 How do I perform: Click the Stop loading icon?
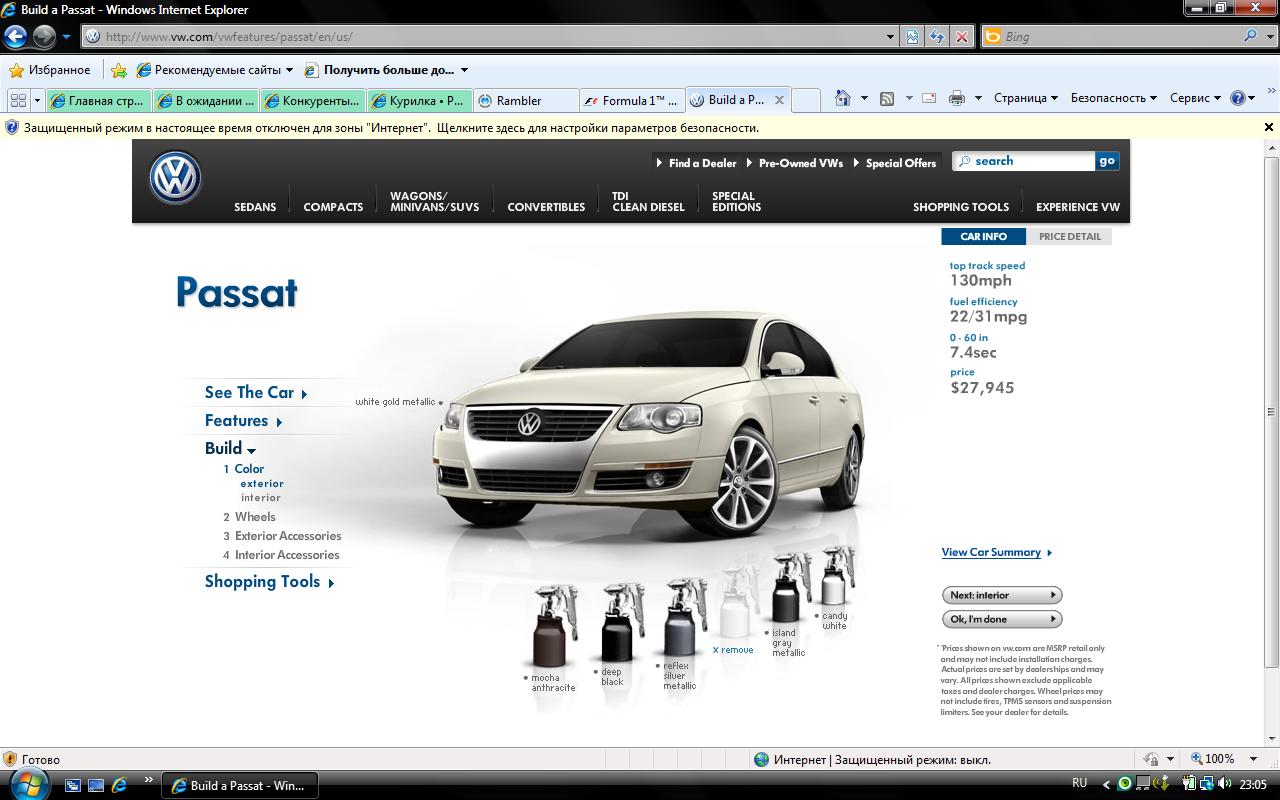[961, 37]
